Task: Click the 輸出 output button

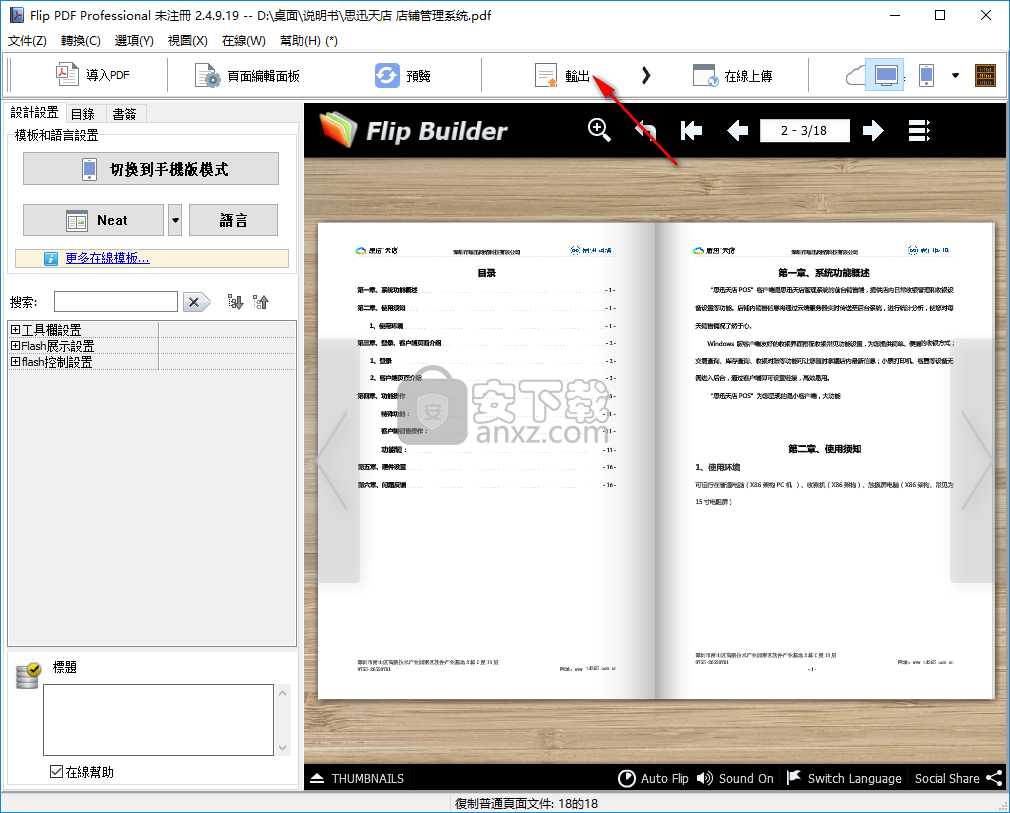Action: click(x=562, y=76)
